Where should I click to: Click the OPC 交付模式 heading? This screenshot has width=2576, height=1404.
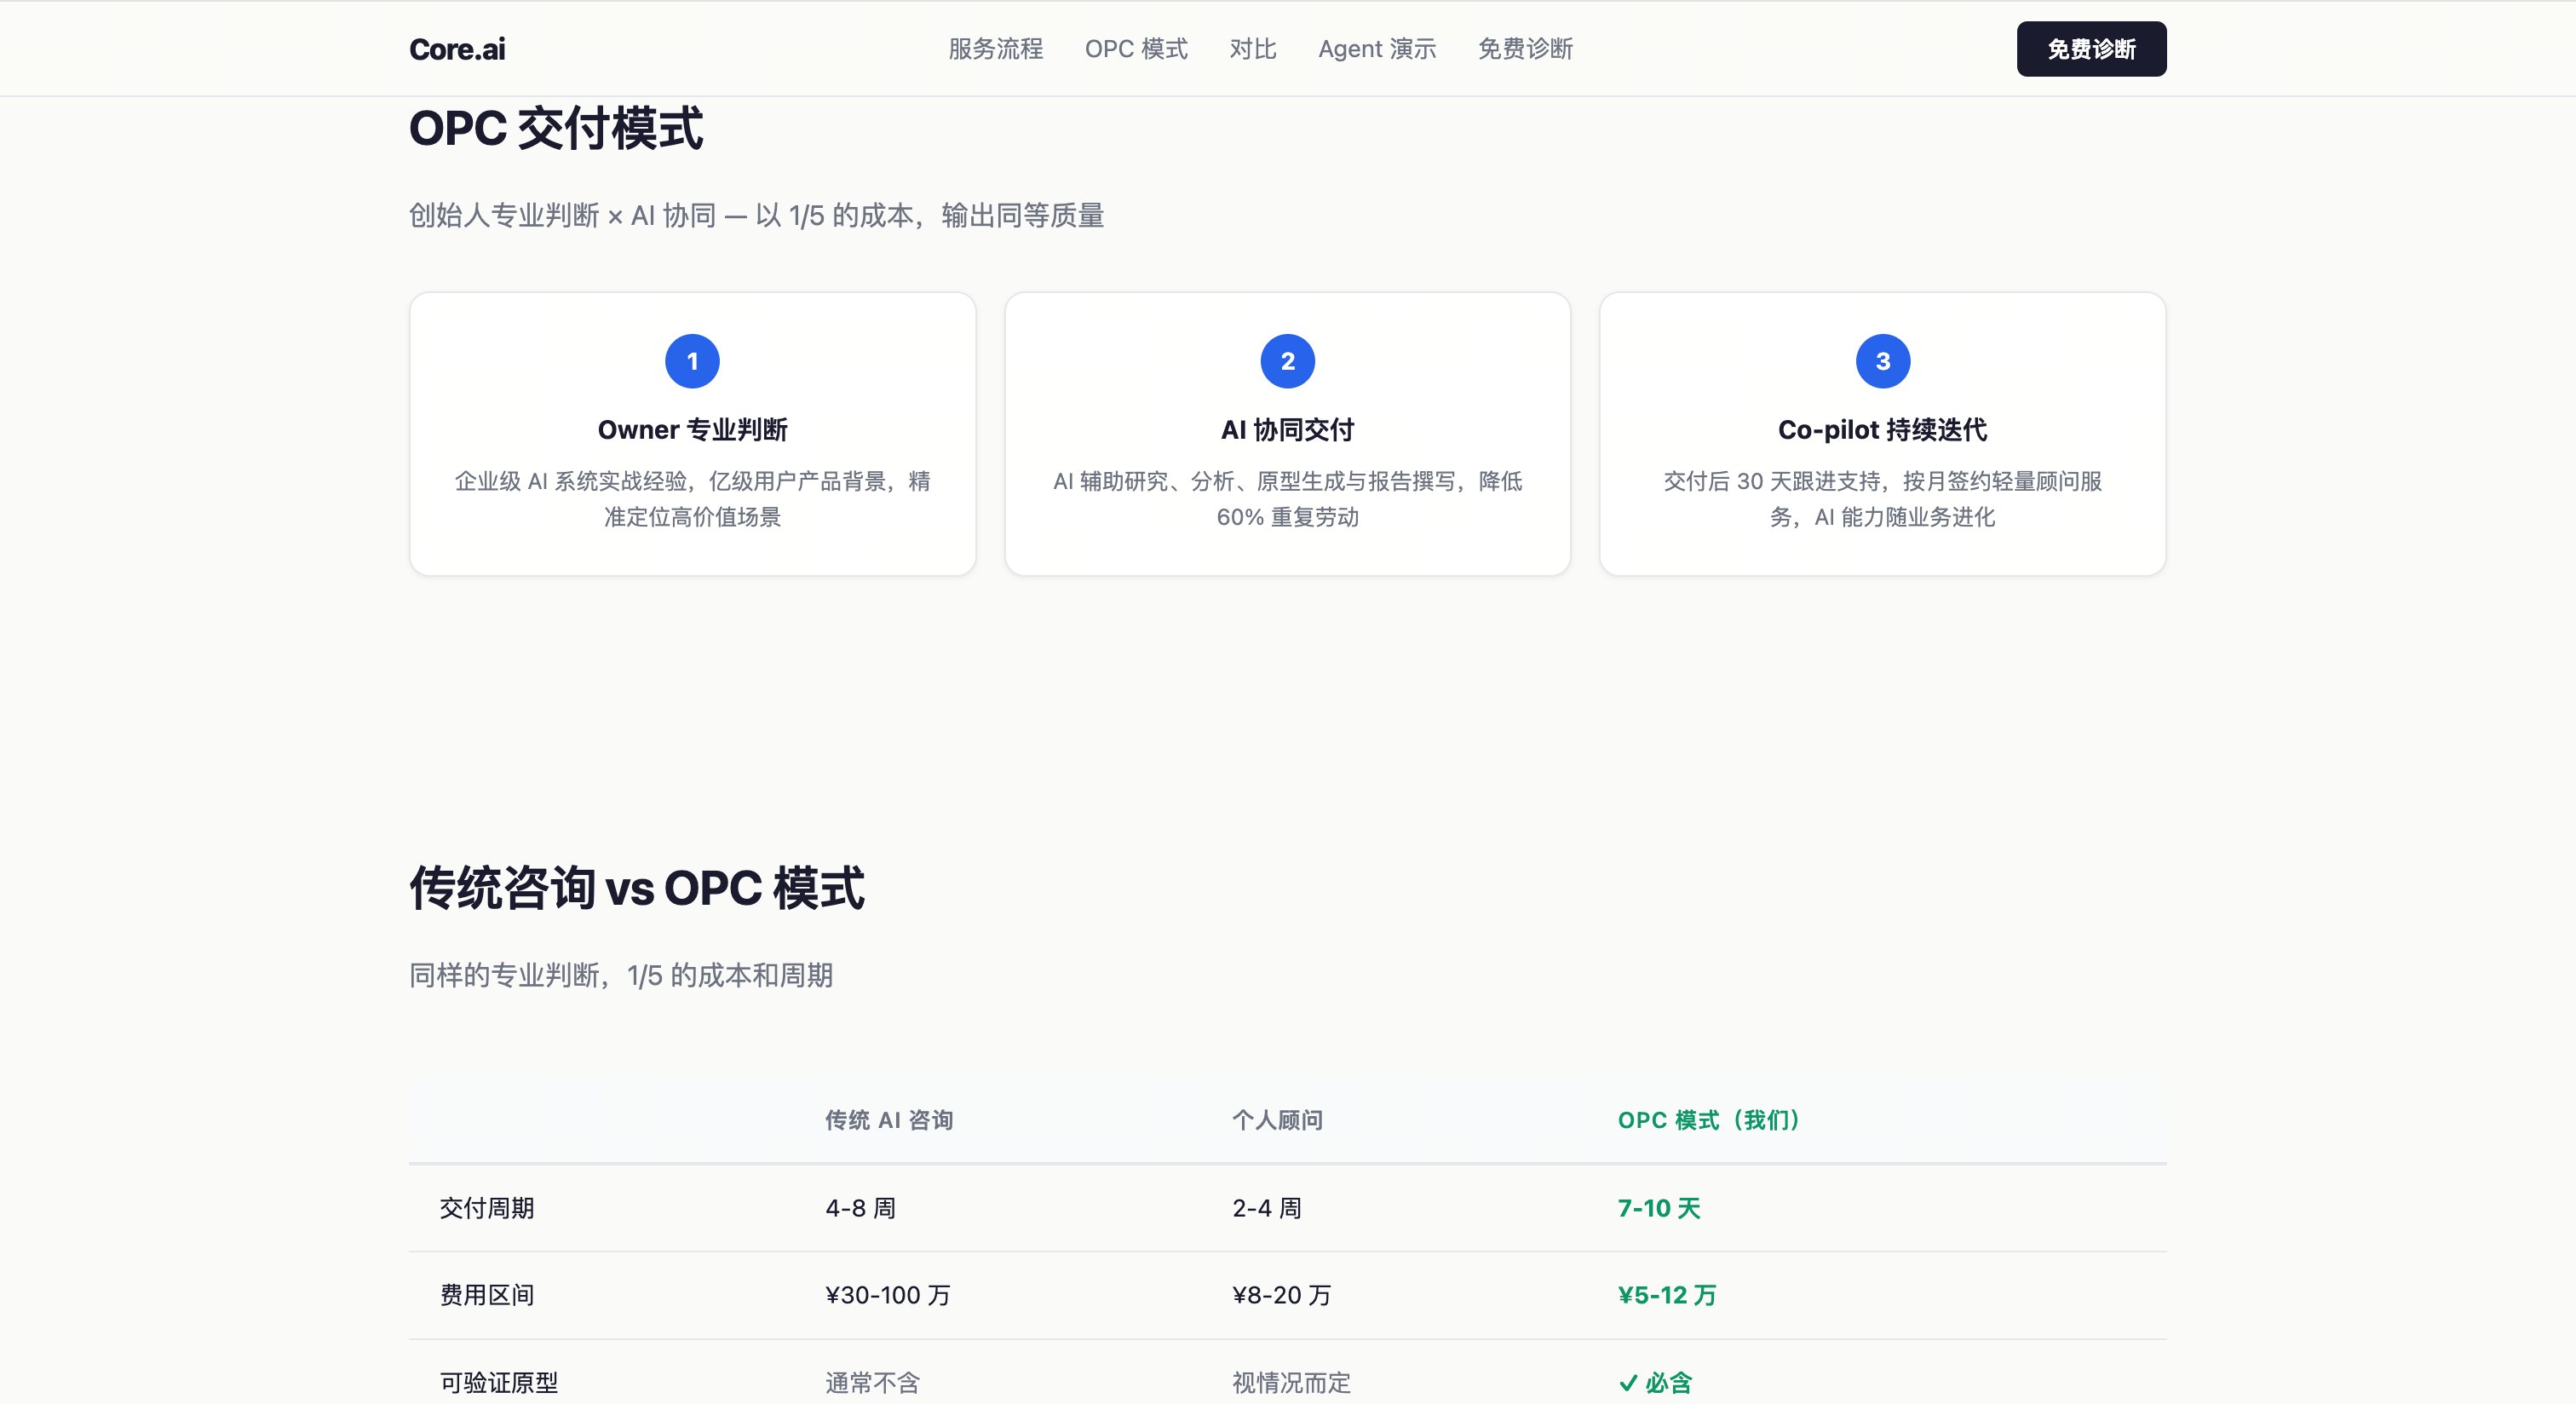[x=556, y=129]
